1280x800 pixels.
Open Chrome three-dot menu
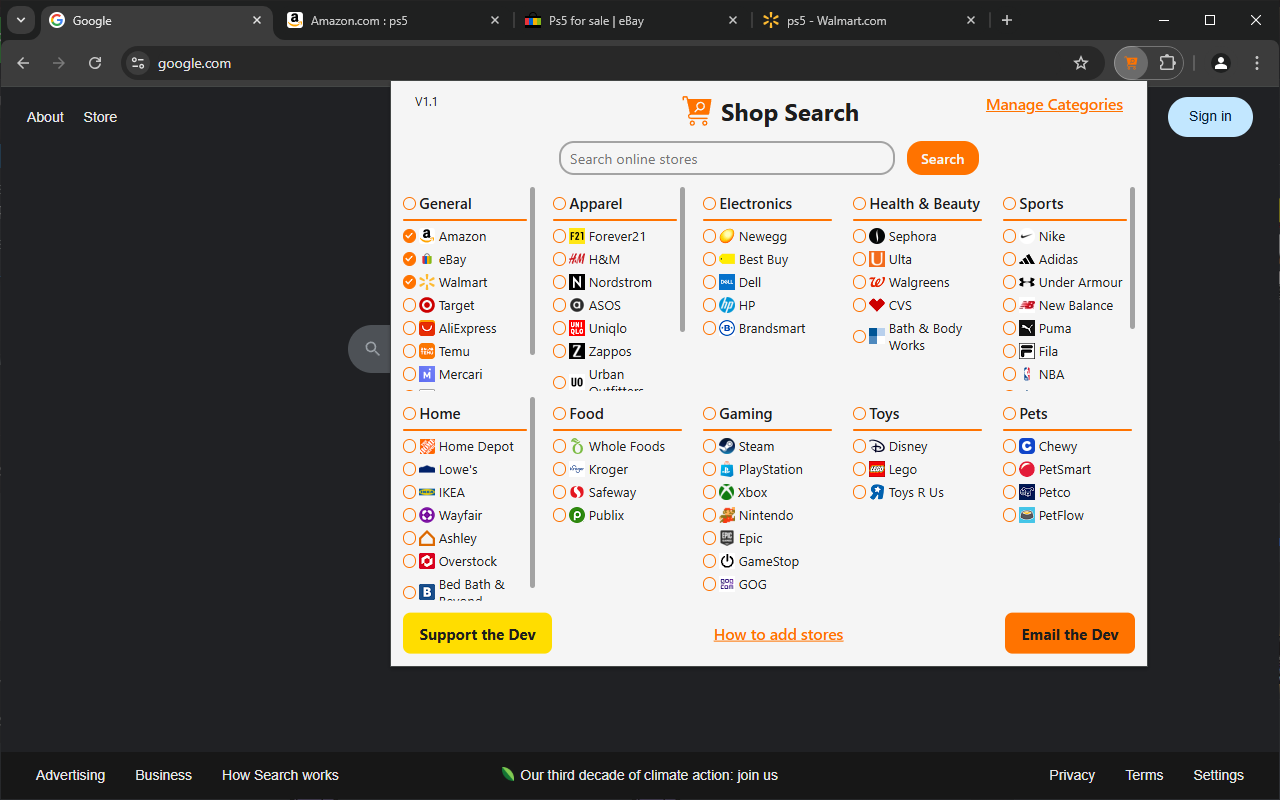[1257, 63]
